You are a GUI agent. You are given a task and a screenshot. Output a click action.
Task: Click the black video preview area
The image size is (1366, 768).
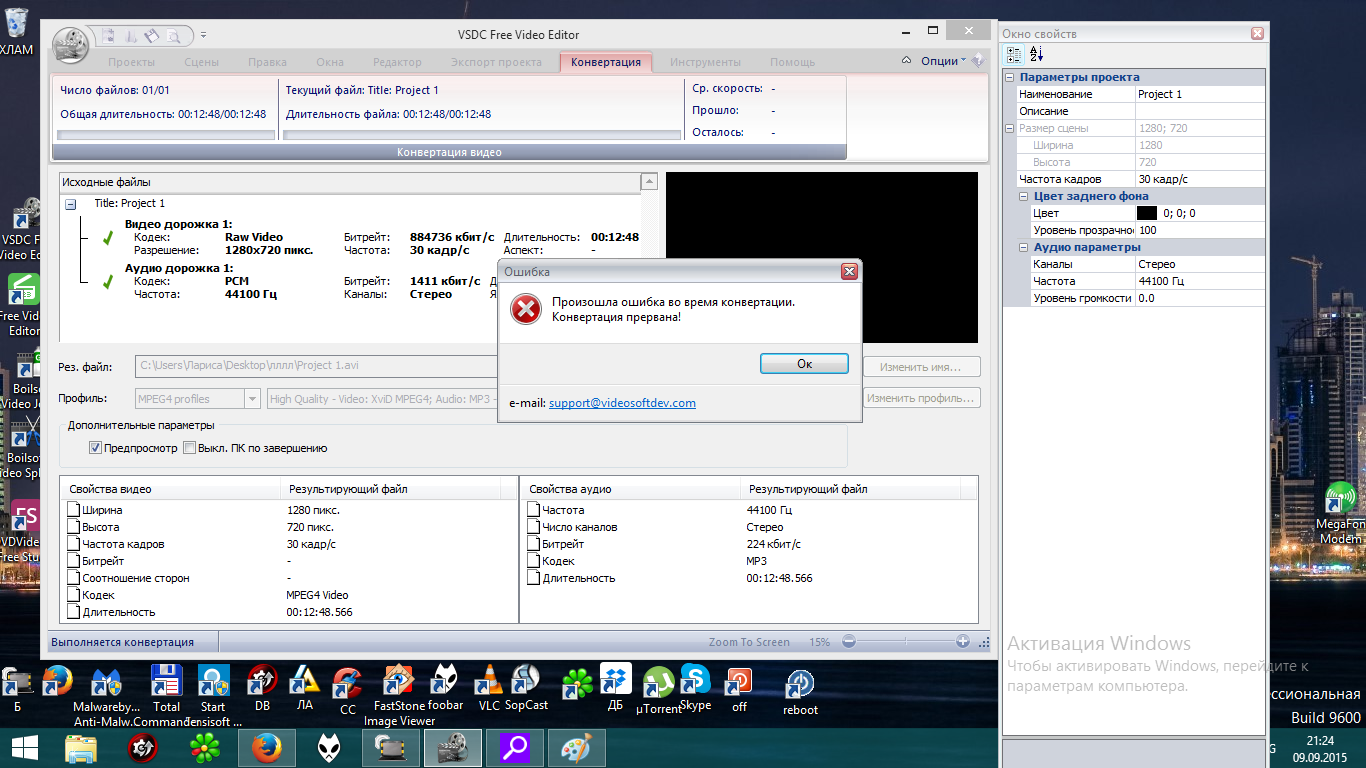click(x=821, y=258)
